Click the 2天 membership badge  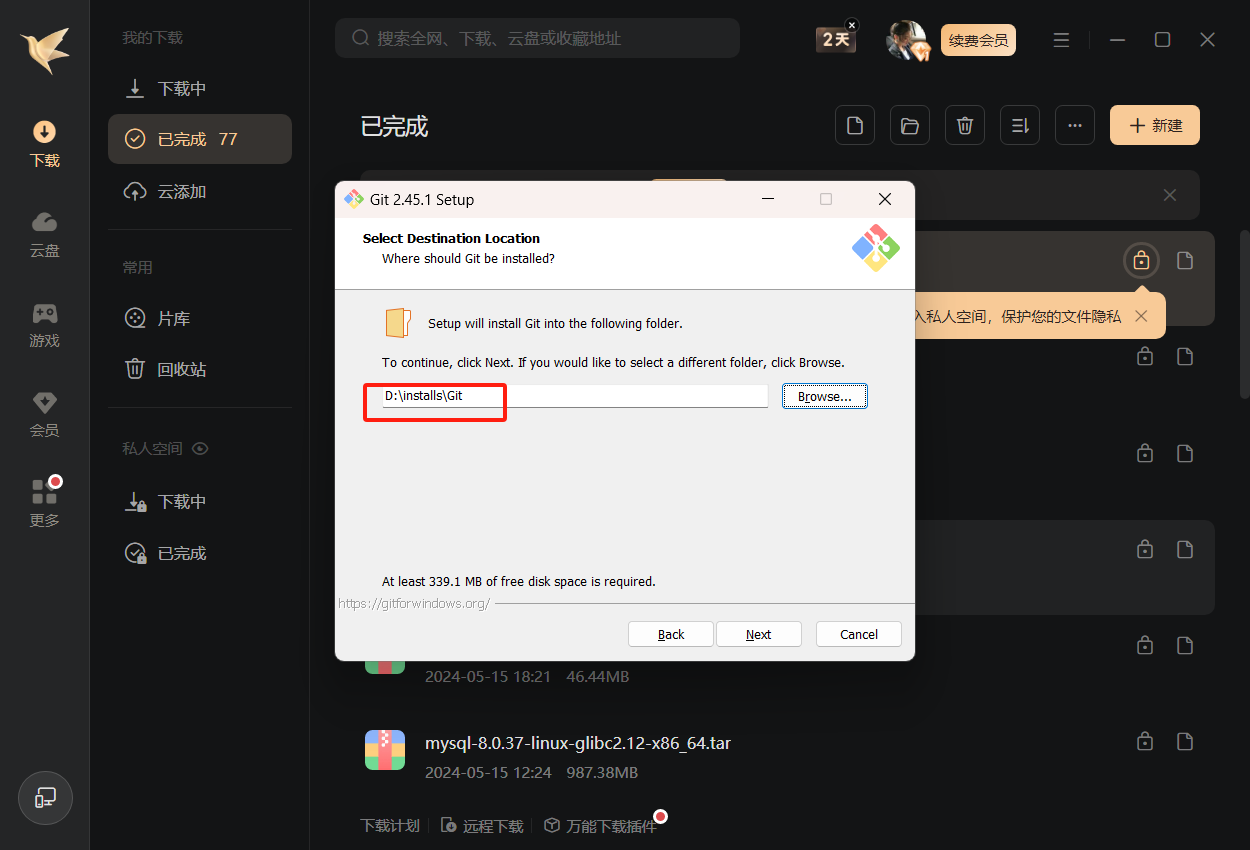pyautogui.click(x=835, y=39)
